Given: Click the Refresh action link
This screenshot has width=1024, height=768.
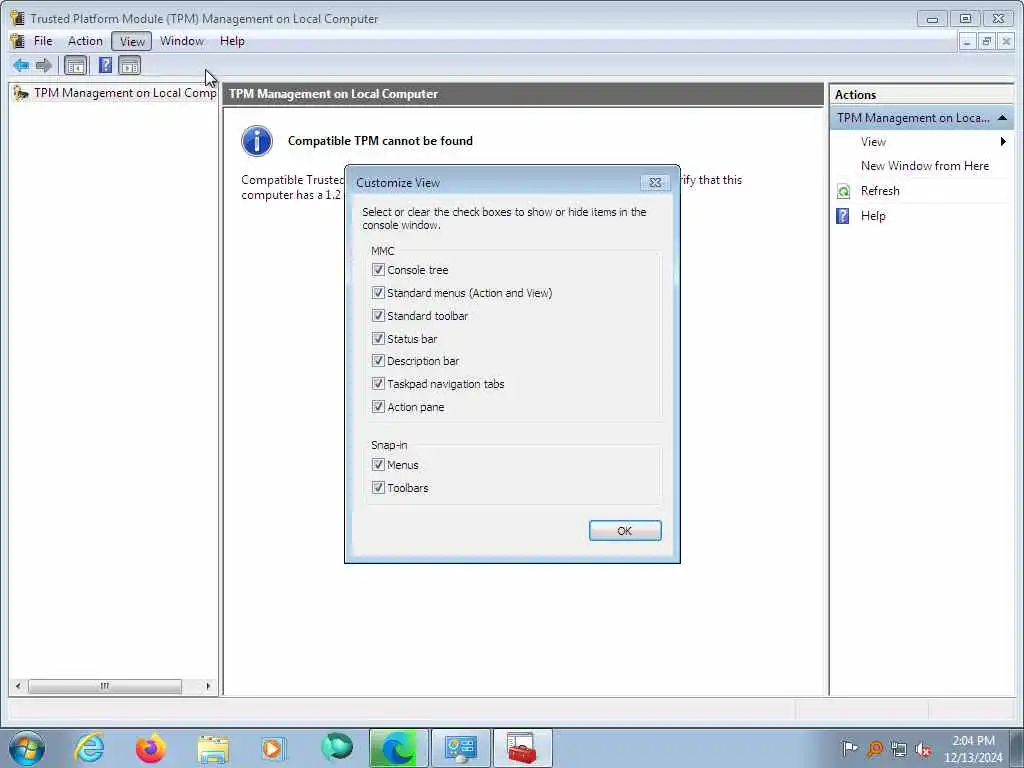Looking at the screenshot, I should click(880, 191).
